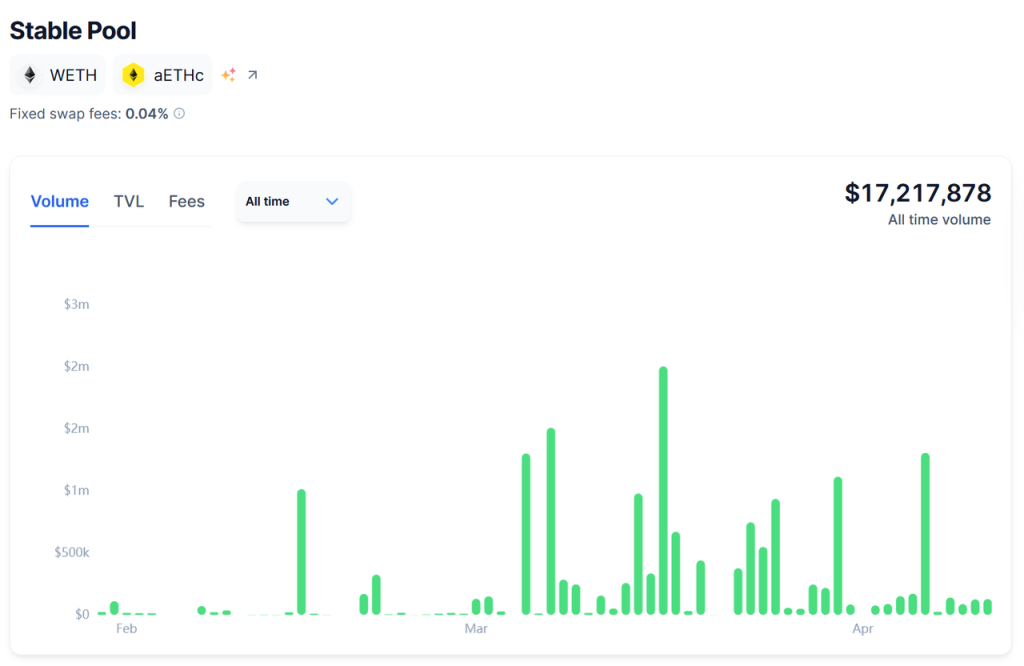Click the tallest green bar in the chart
The height and width of the screenshot is (666, 1024).
tap(663, 490)
